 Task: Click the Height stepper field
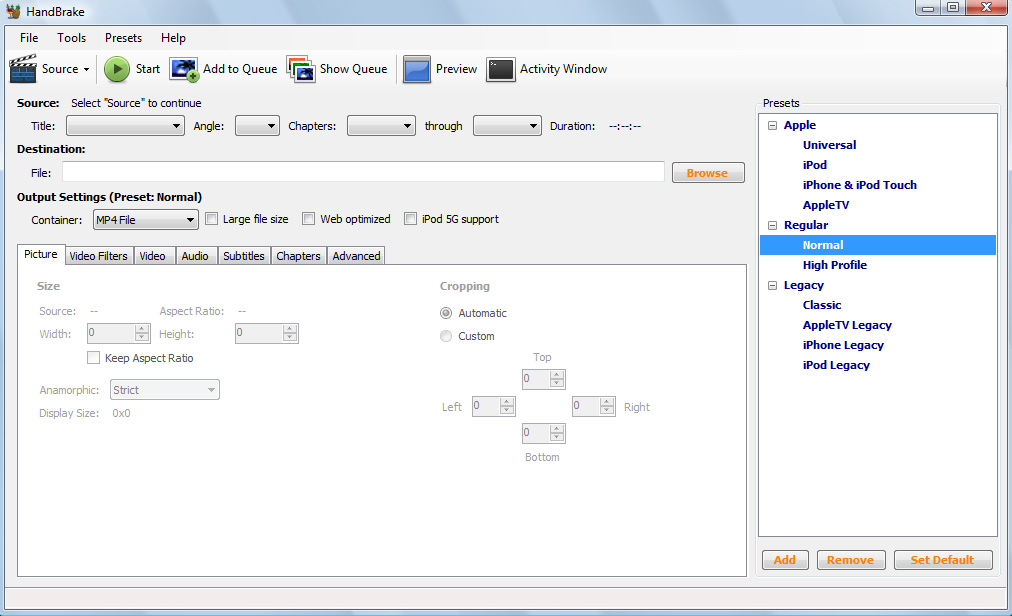click(267, 333)
